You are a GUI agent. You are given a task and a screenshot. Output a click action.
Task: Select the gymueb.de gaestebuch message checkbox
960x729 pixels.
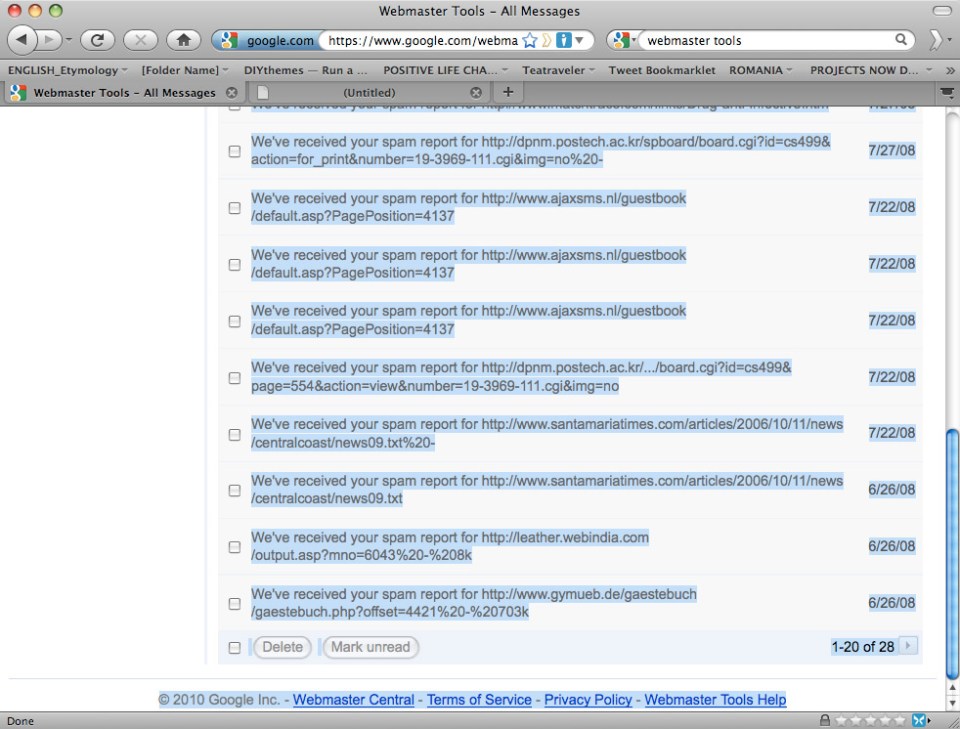click(x=234, y=604)
